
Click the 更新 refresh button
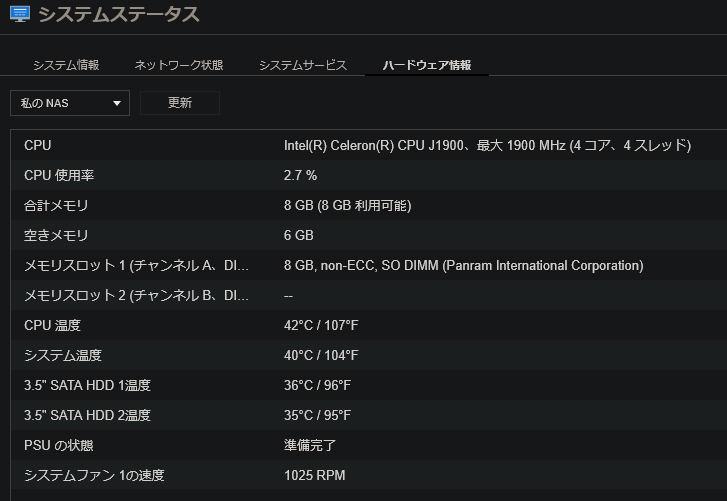pyautogui.click(x=180, y=103)
